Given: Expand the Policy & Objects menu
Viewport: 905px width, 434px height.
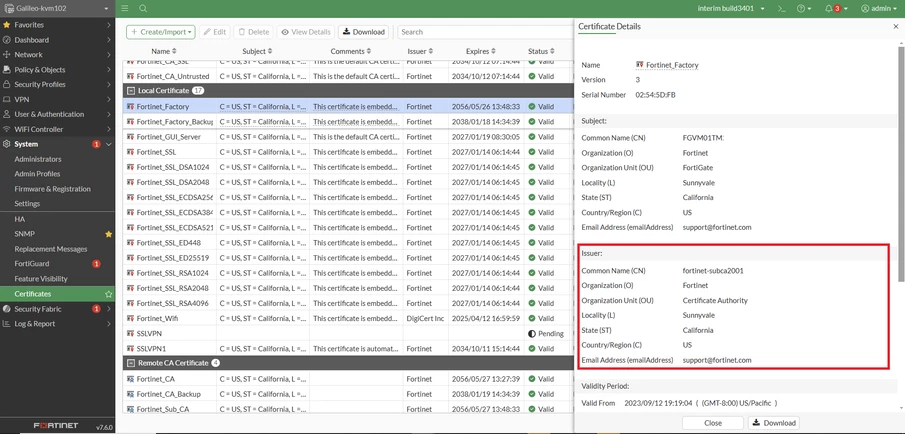Looking at the screenshot, I should (x=57, y=70).
